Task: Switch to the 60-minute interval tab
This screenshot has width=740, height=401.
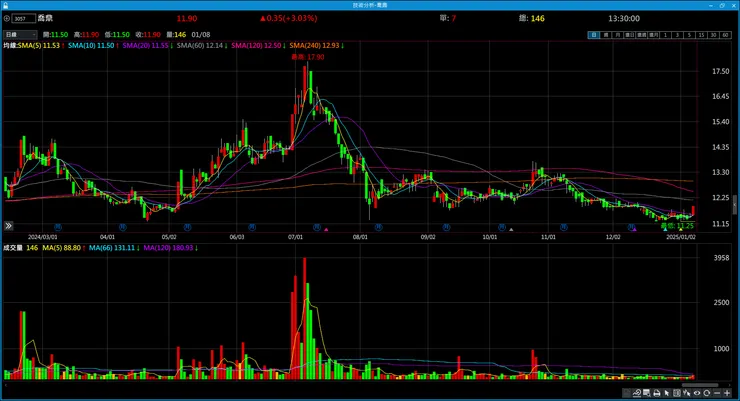Action: [x=725, y=35]
